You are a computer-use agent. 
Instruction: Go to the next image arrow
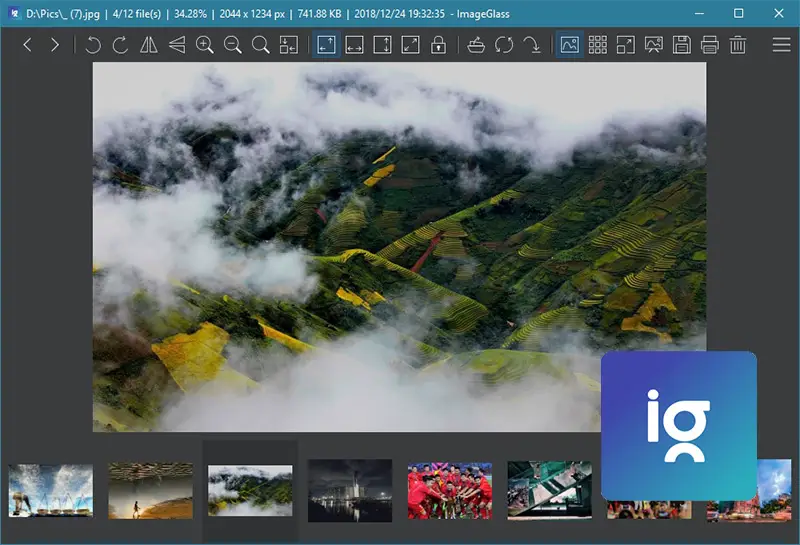pos(55,45)
